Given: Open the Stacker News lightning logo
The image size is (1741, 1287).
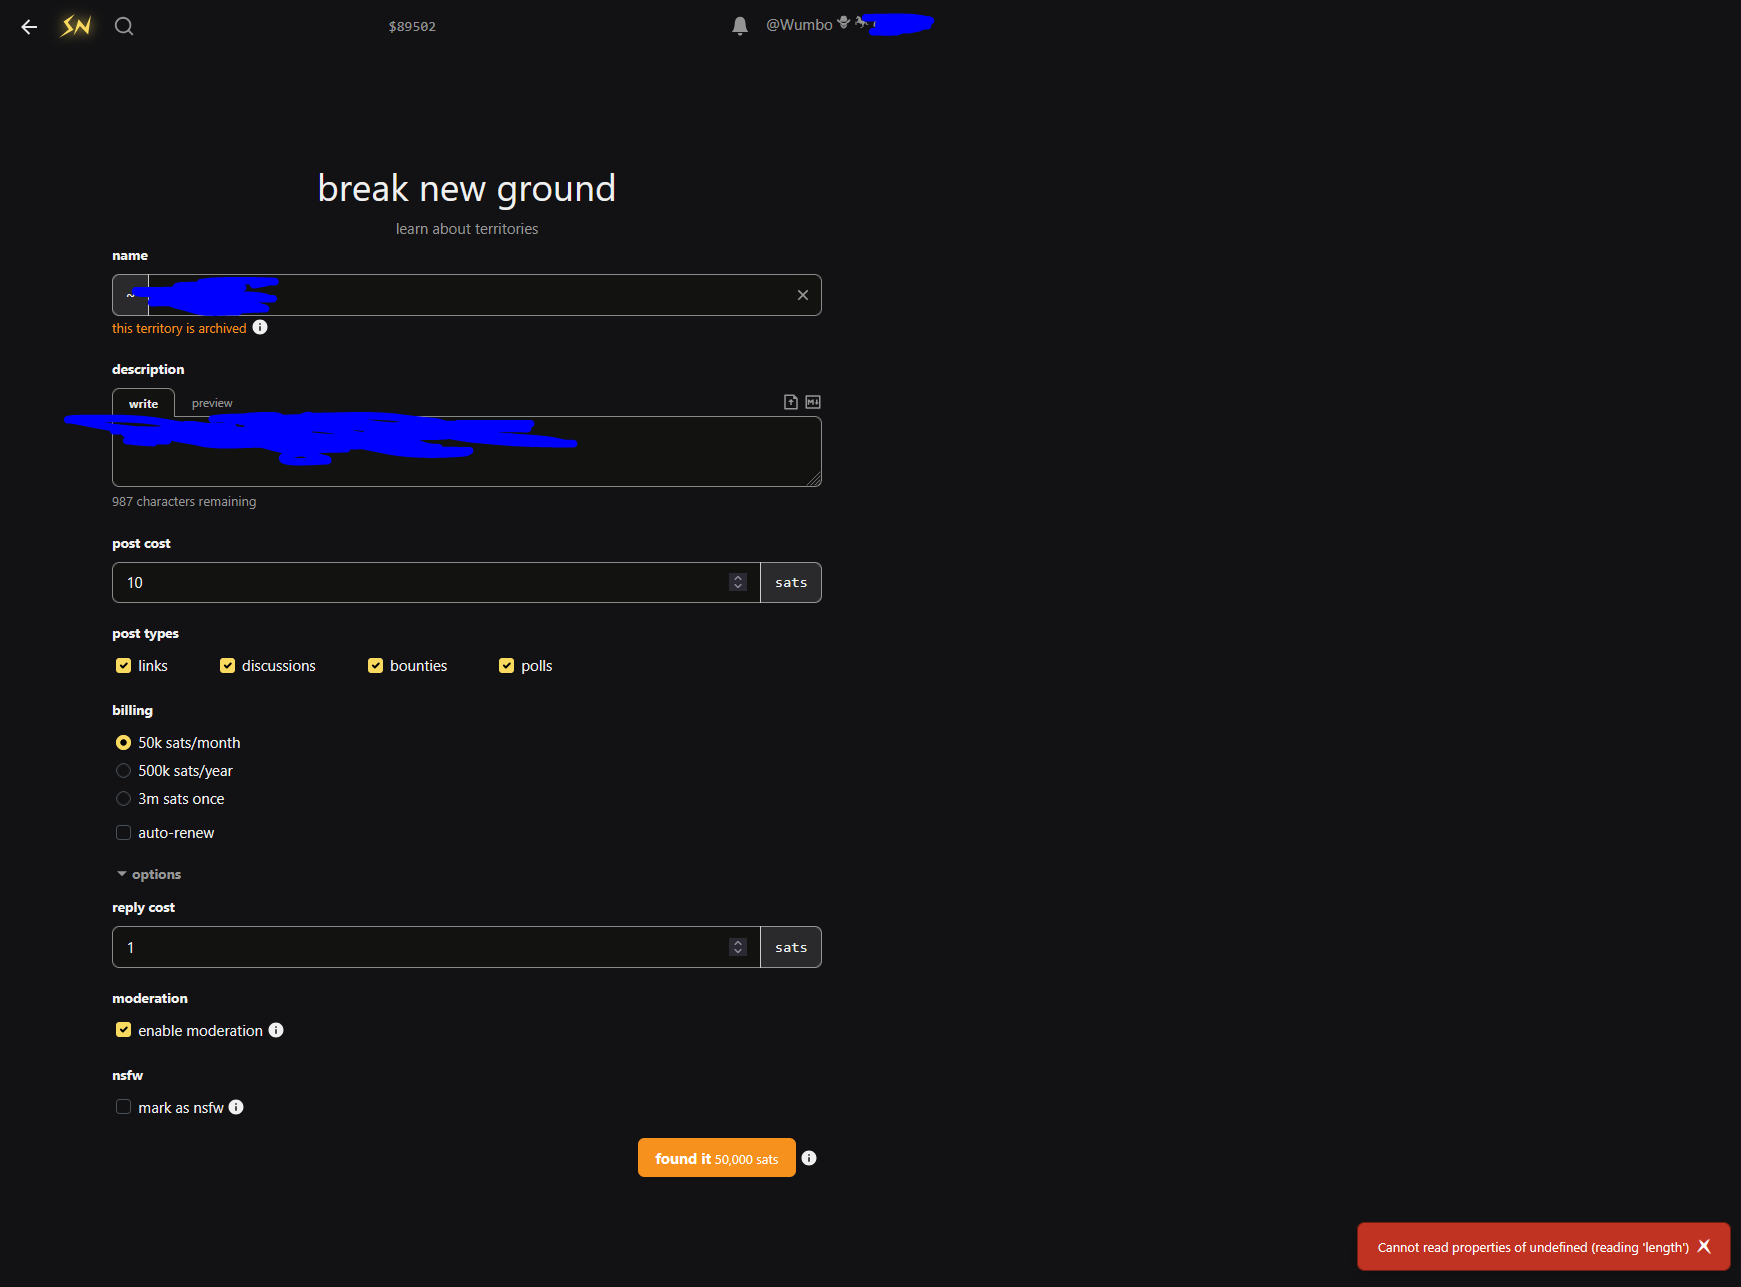Looking at the screenshot, I should (x=76, y=26).
